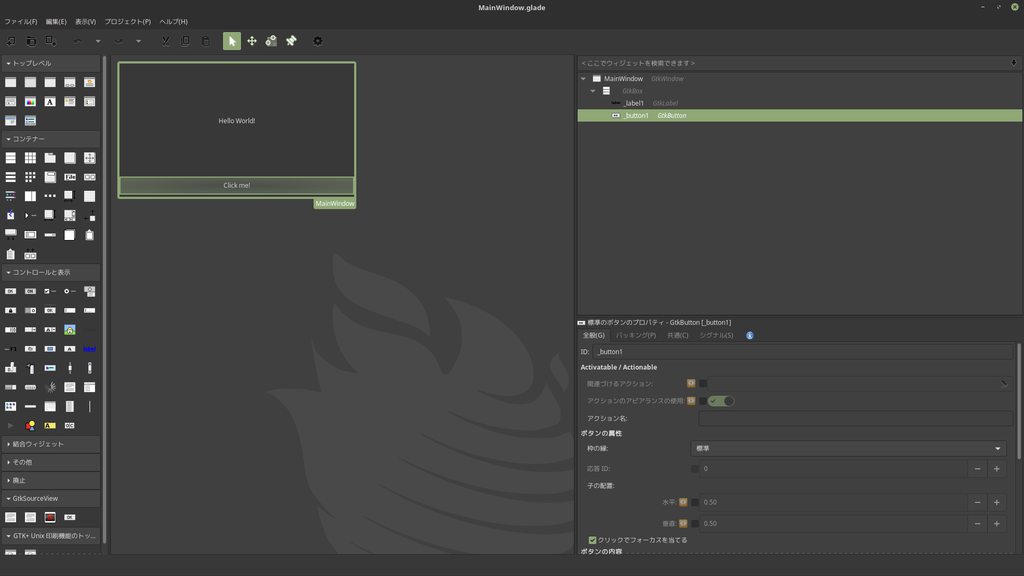Pick the red-eye GtkSourceView palette icon
Screen dimensions: 1024x576
50,517
